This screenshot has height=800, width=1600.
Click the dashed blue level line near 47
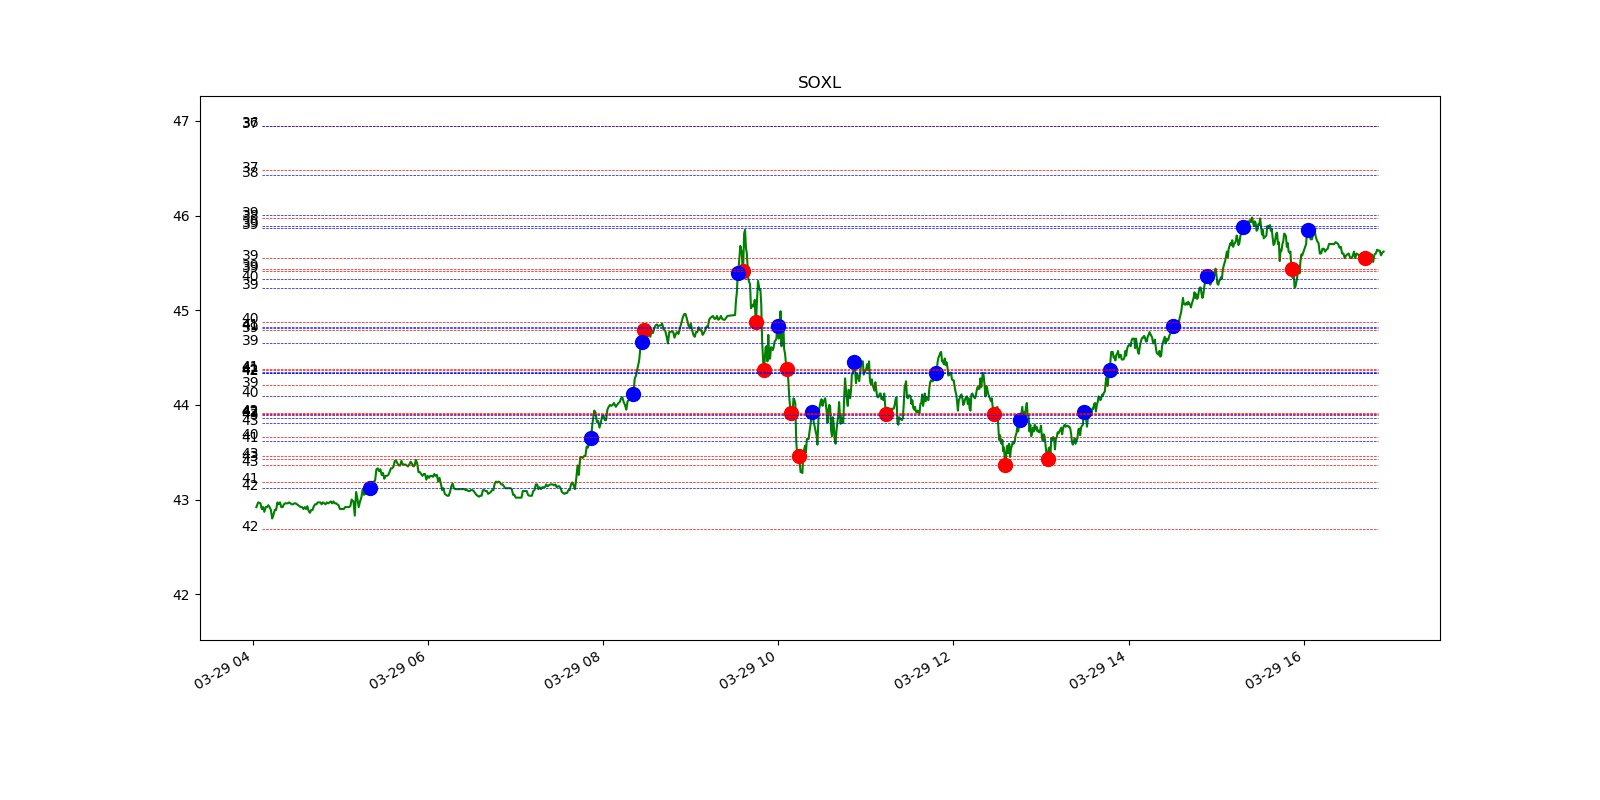click(820, 126)
